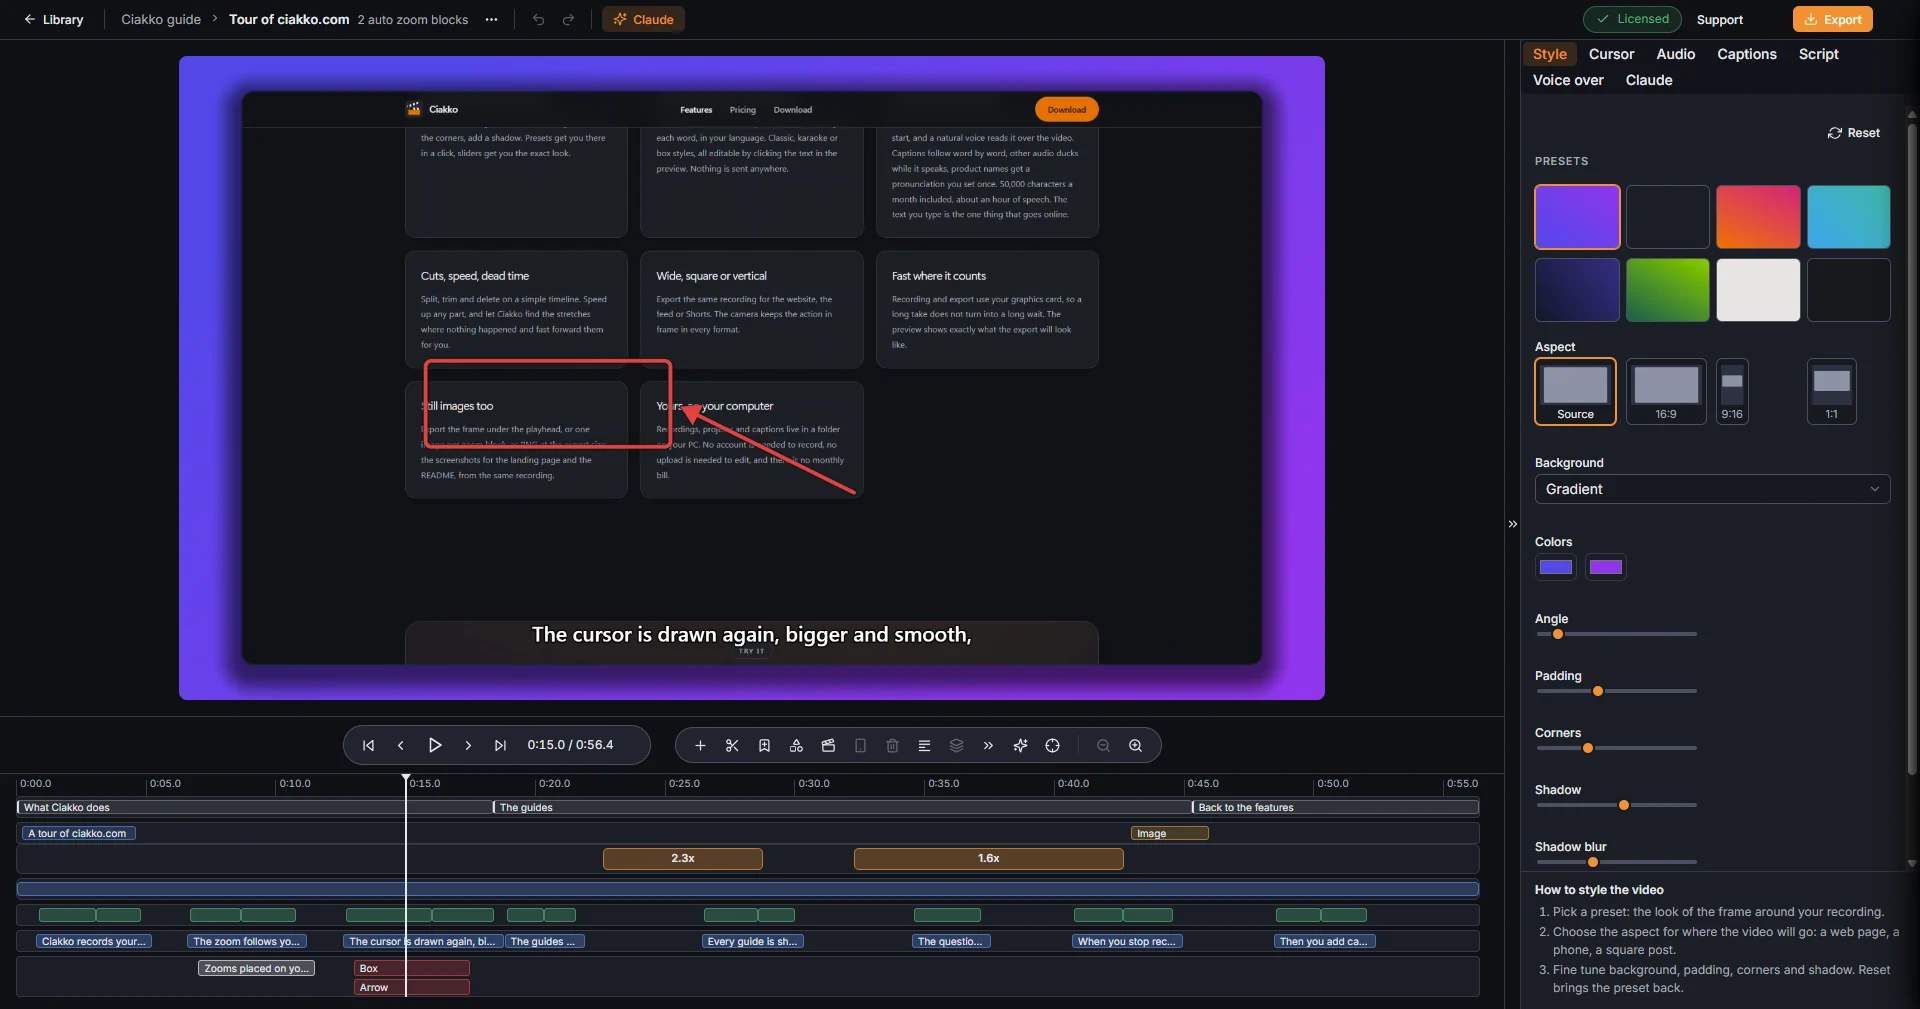Reset the style preset
Screen dimensions: 1920x1009
click(1853, 133)
